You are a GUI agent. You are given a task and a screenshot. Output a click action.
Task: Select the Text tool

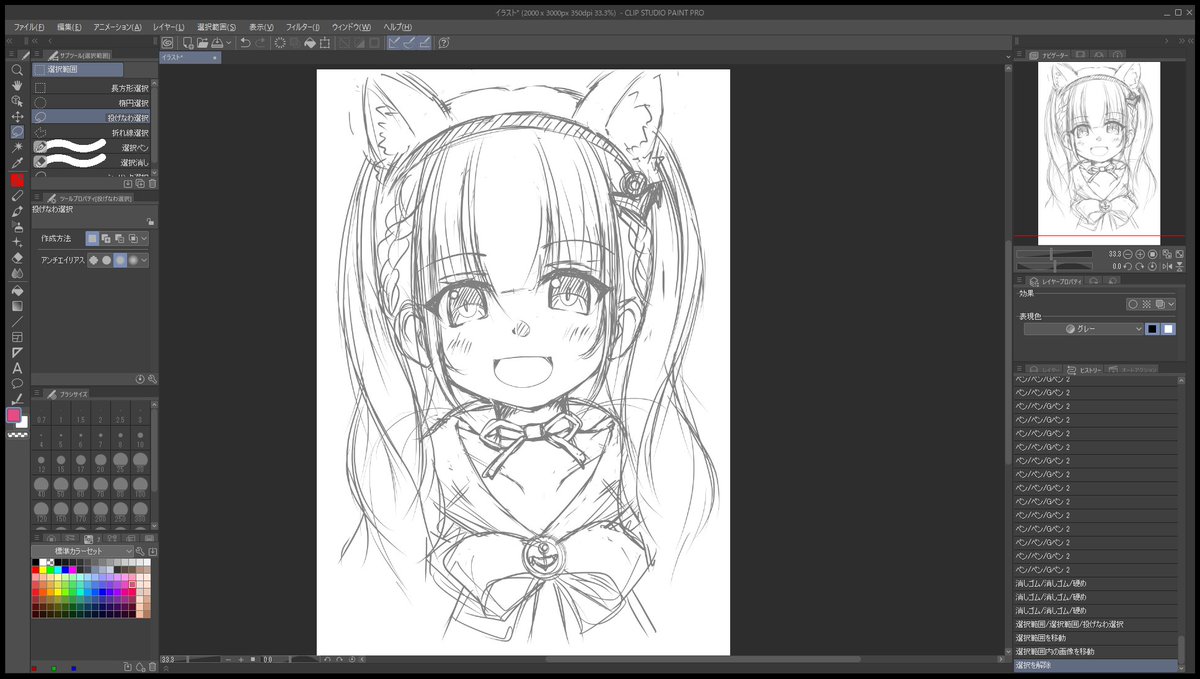coord(17,368)
